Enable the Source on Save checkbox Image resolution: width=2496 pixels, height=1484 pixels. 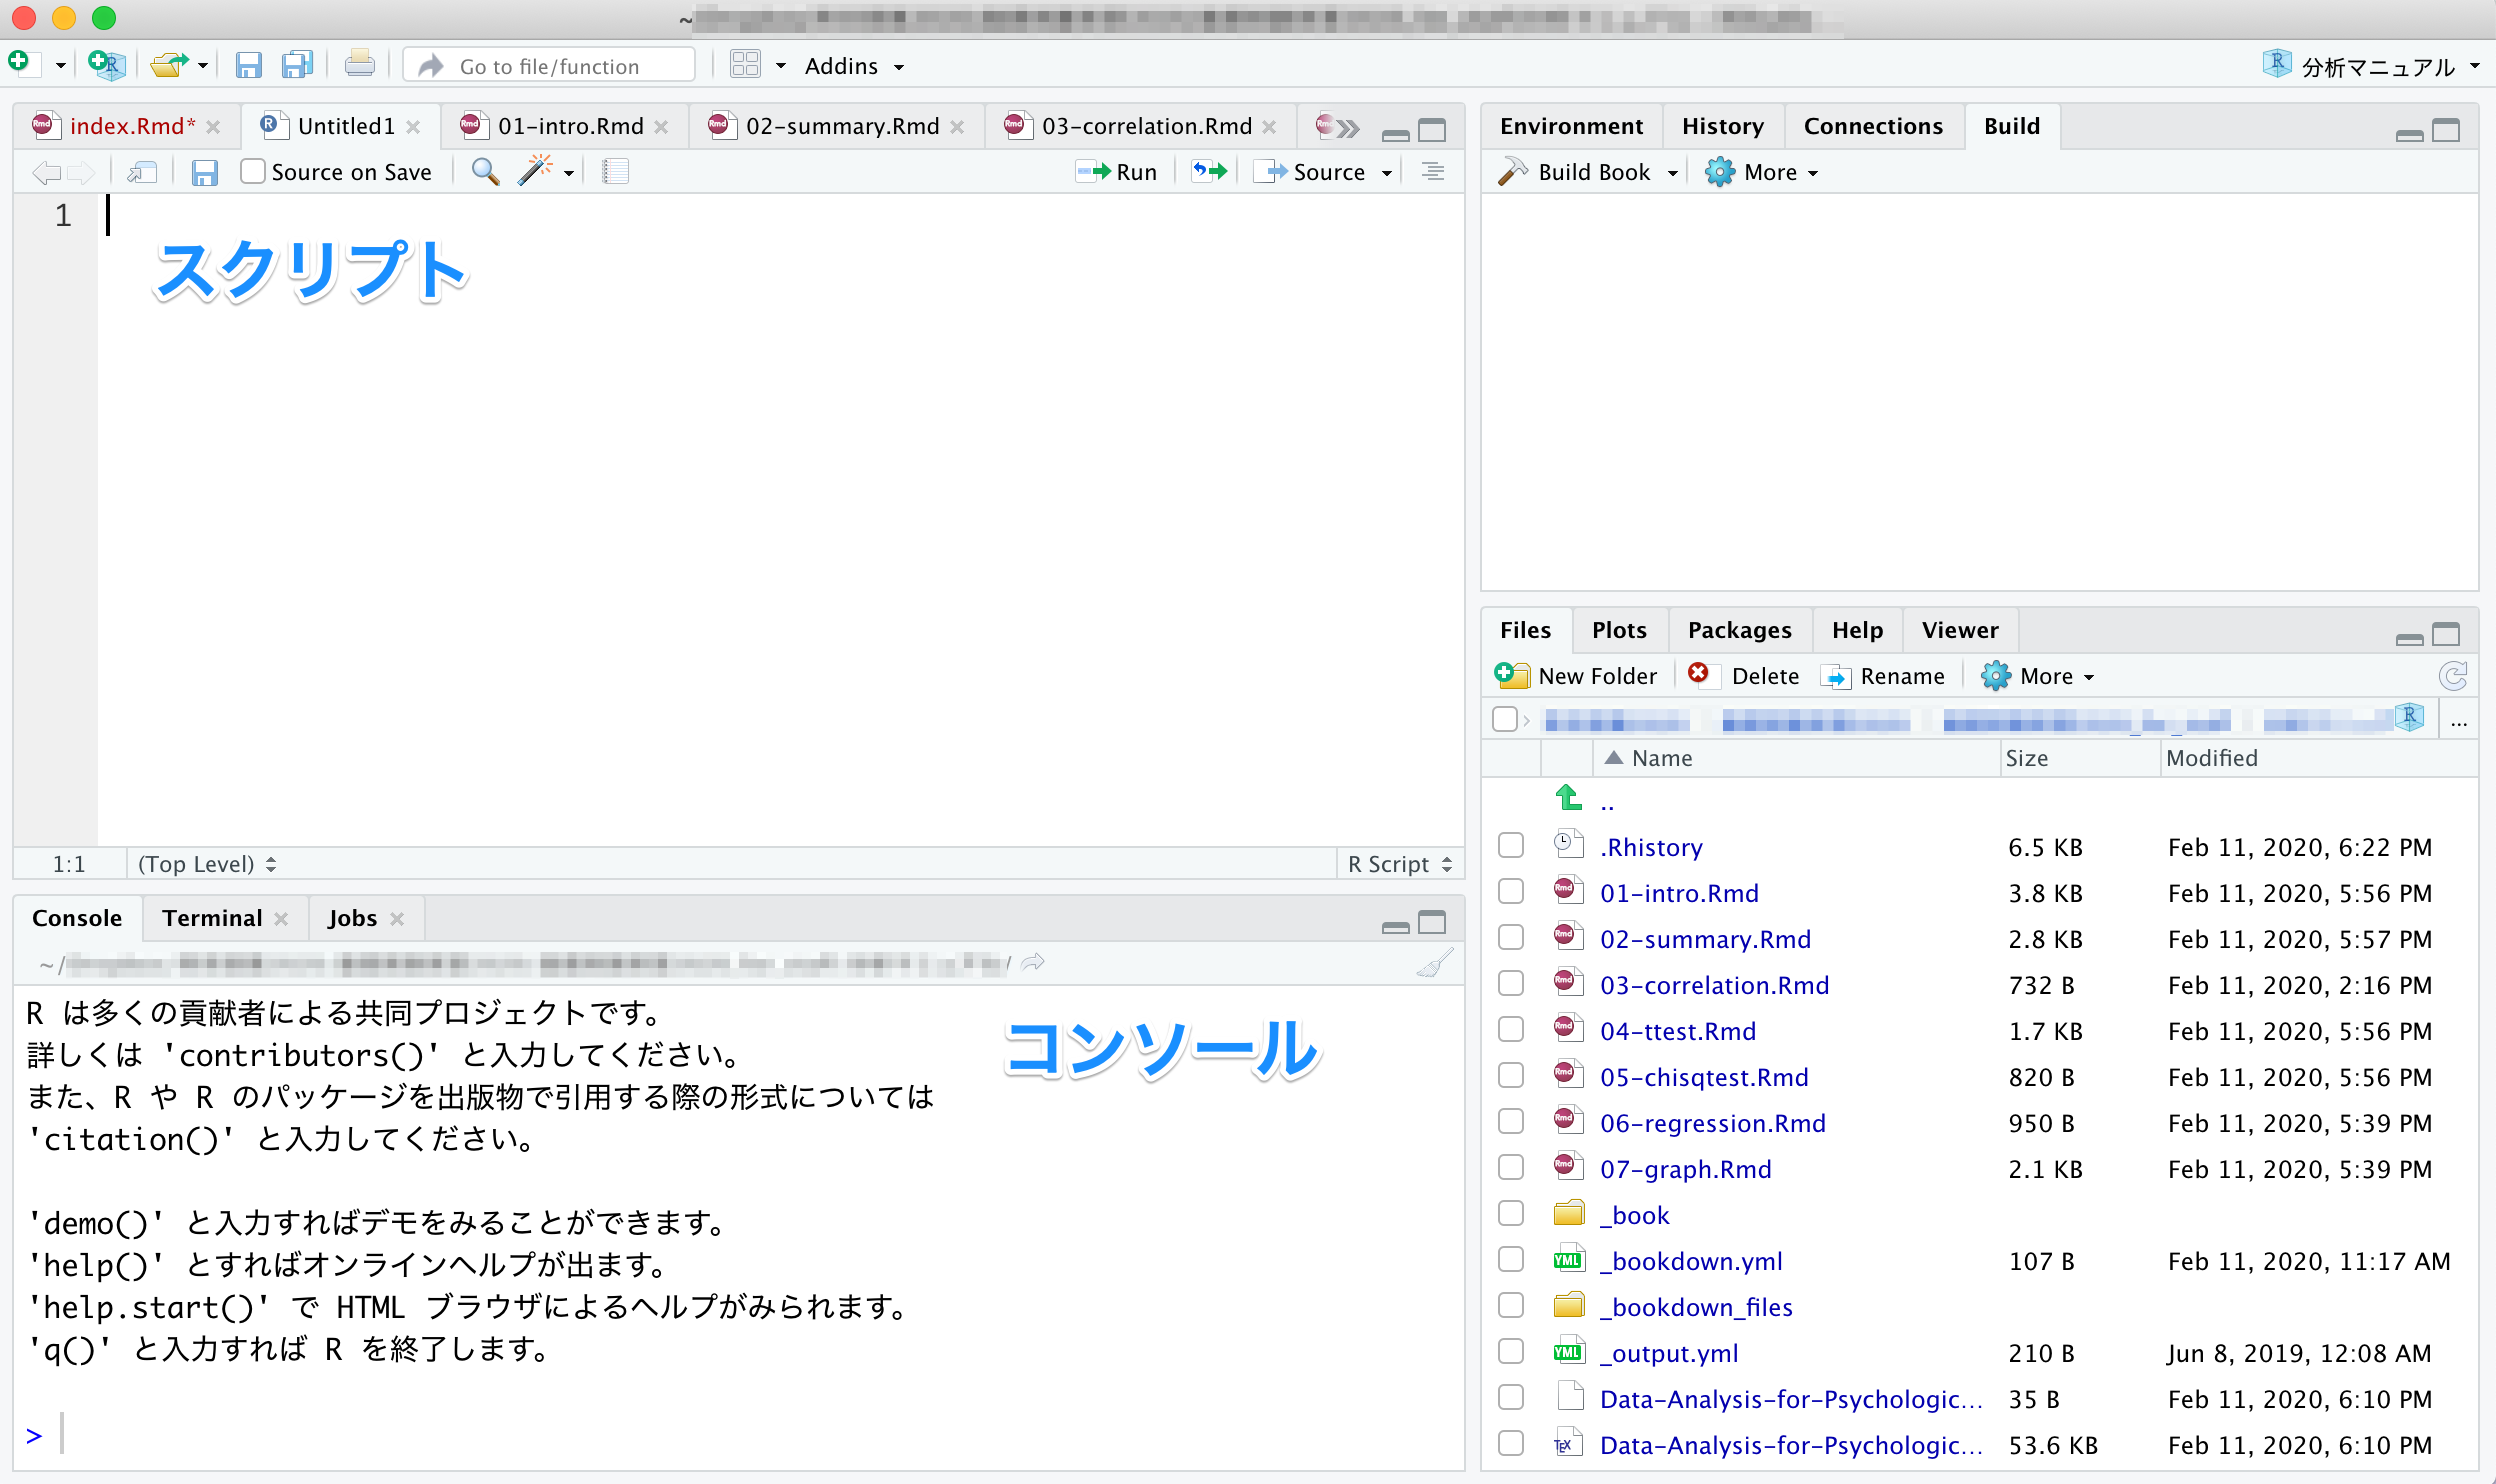253,172
